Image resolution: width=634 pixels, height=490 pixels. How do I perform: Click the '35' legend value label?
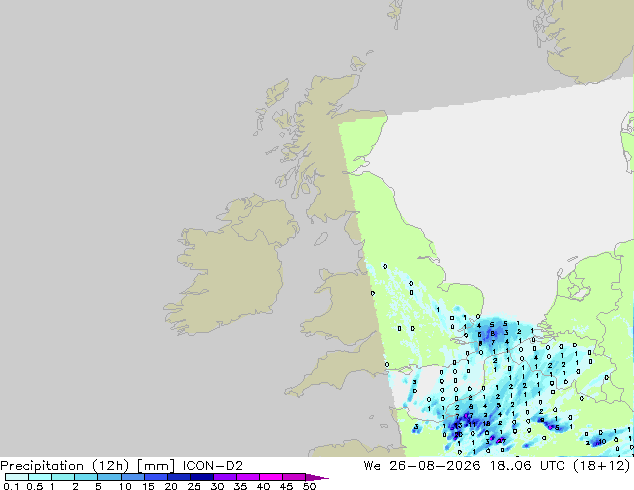click(240, 486)
